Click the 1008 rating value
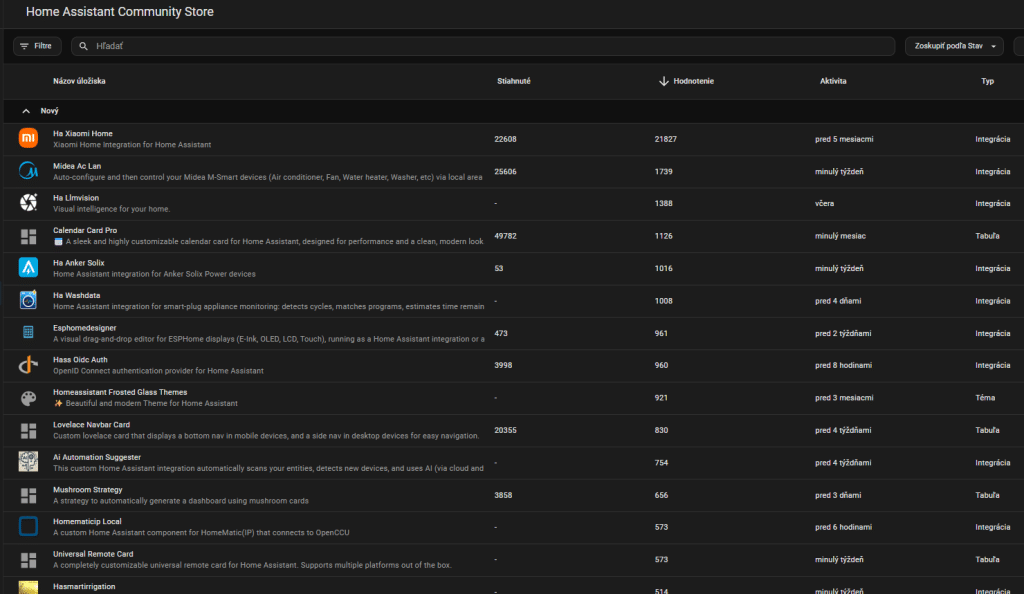 pos(664,301)
